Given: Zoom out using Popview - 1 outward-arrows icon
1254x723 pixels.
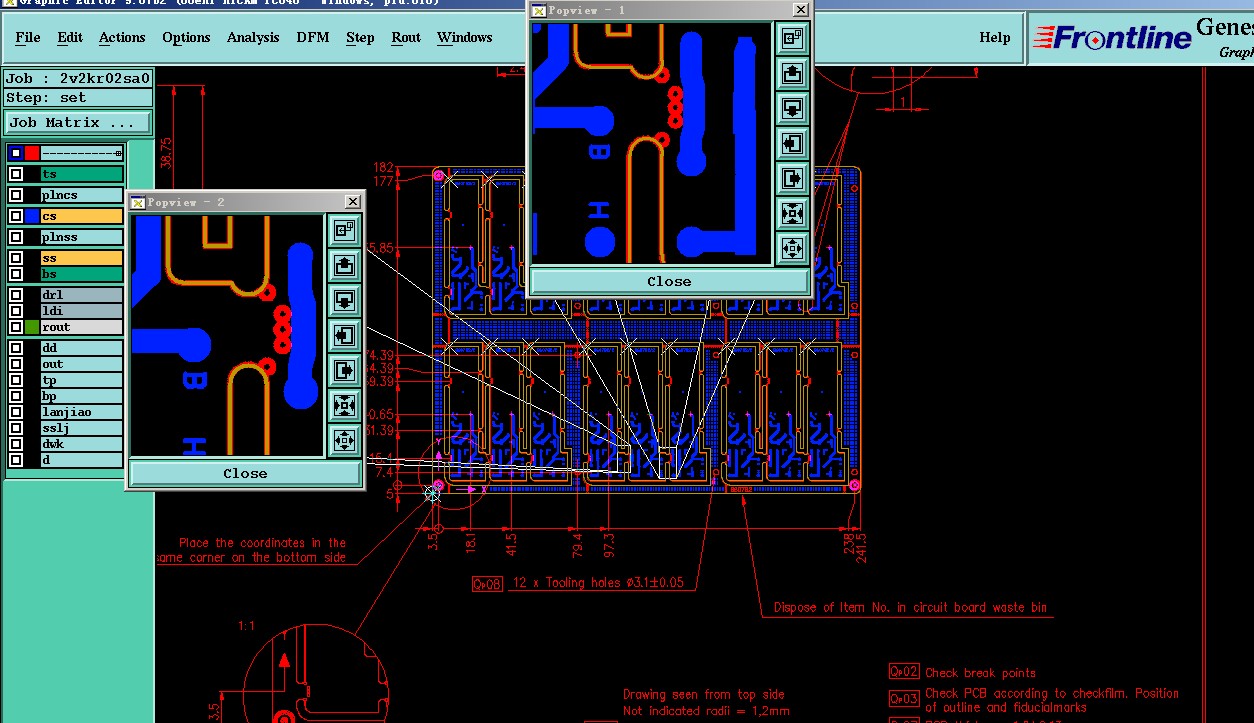Looking at the screenshot, I should click(x=792, y=248).
